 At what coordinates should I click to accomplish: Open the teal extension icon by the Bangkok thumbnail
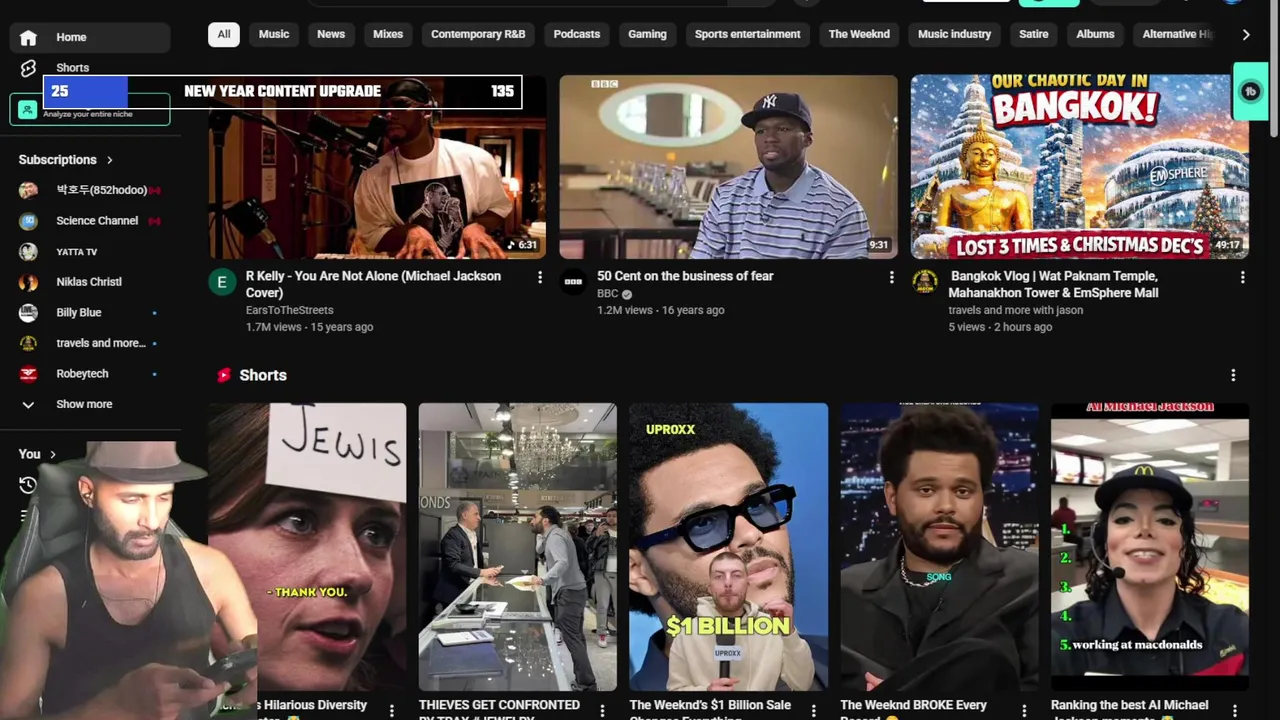coord(1250,91)
